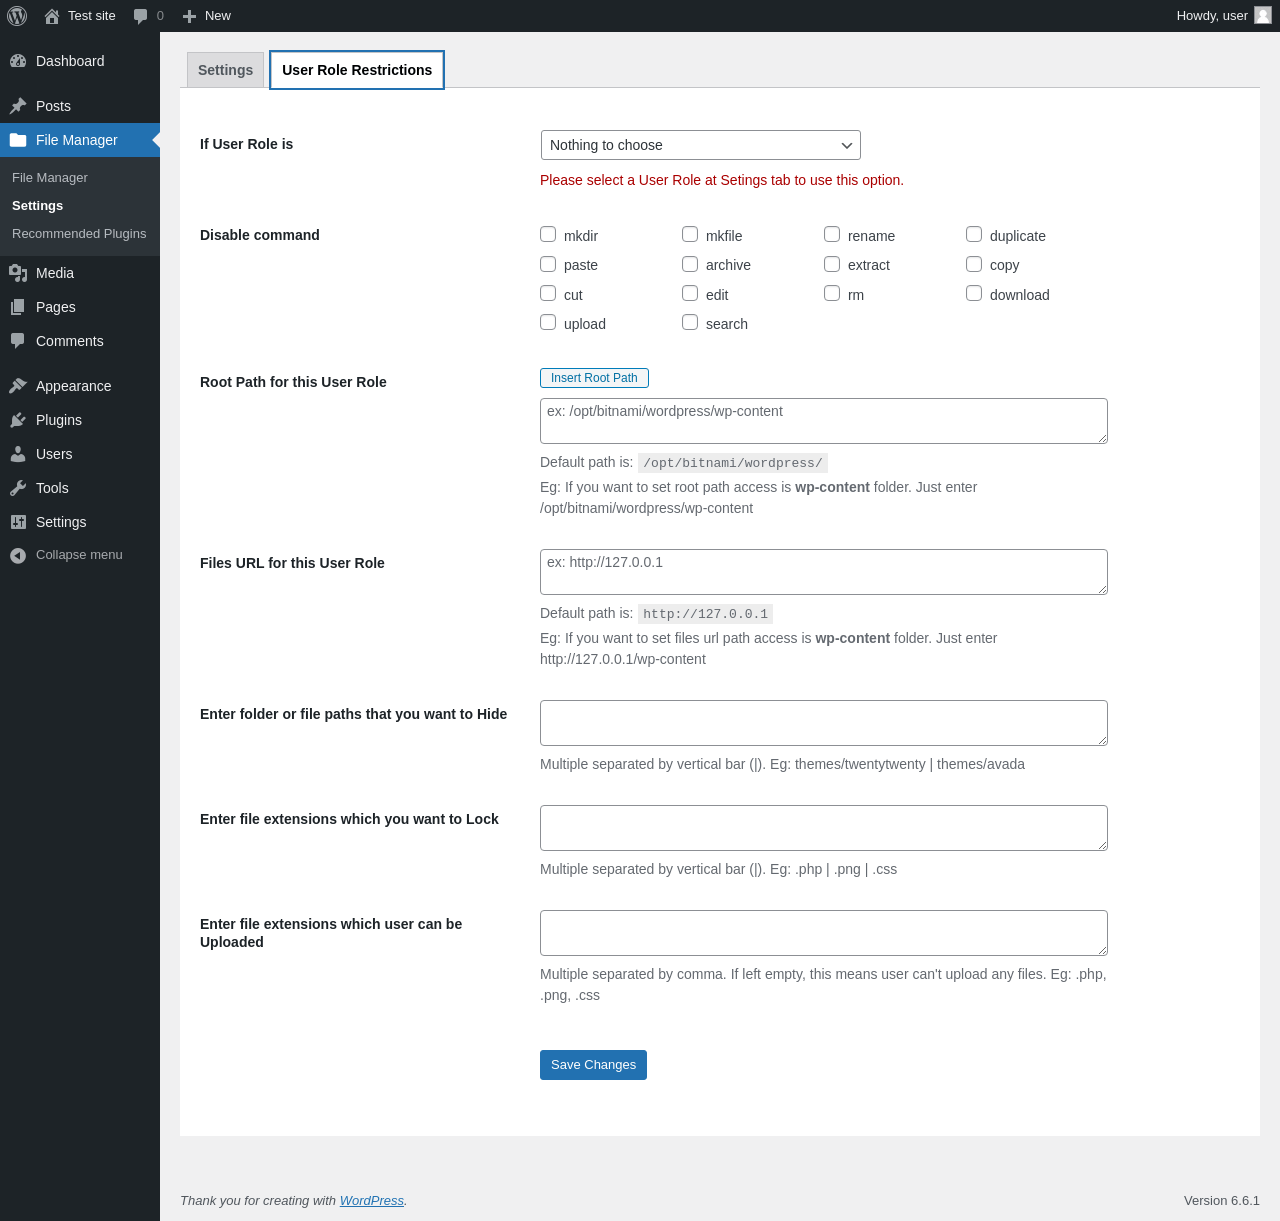Check the rename checkbox
This screenshot has width=1280, height=1221.
[x=832, y=234]
